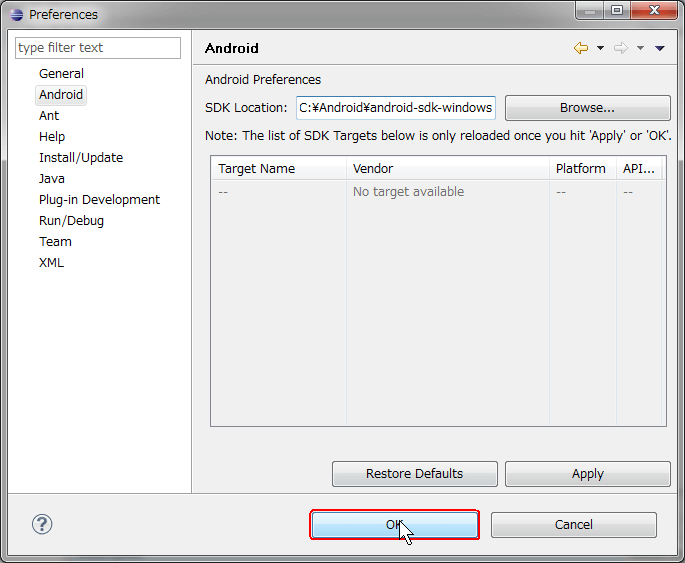Click the Platform column header
This screenshot has width=685, height=563.
[x=583, y=169]
